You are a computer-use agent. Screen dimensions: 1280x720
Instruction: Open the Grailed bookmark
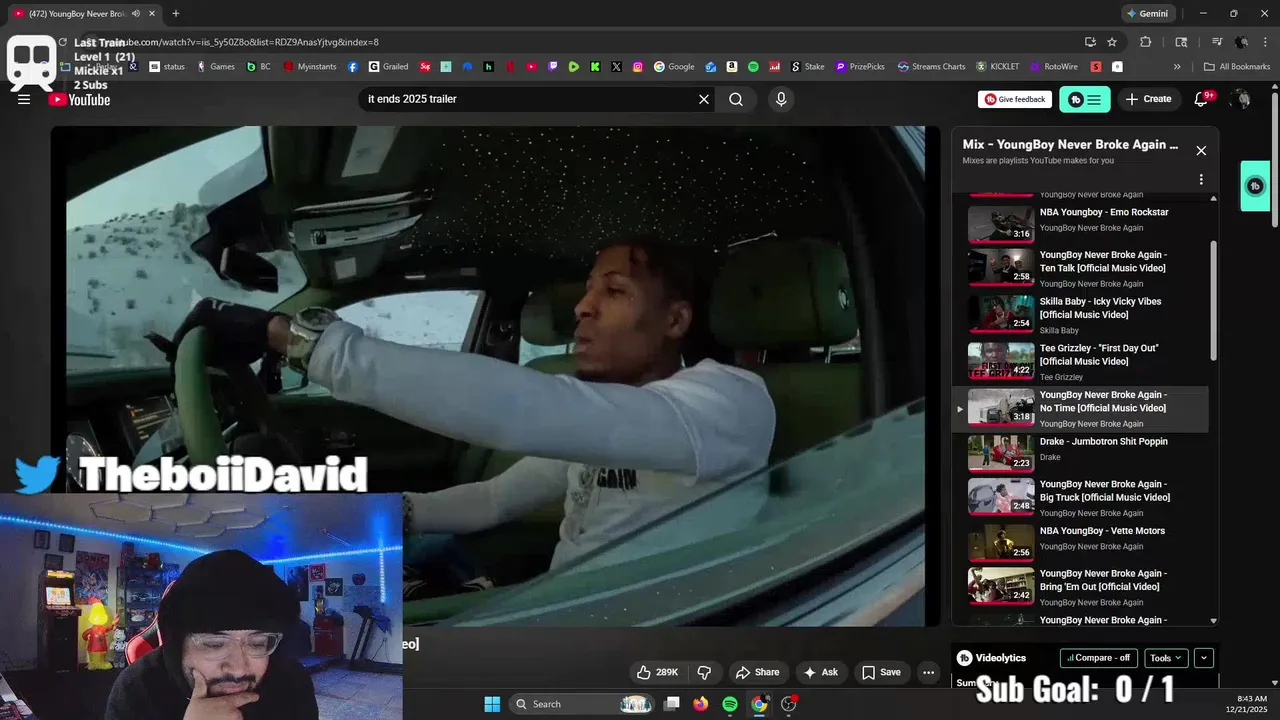pos(389,67)
